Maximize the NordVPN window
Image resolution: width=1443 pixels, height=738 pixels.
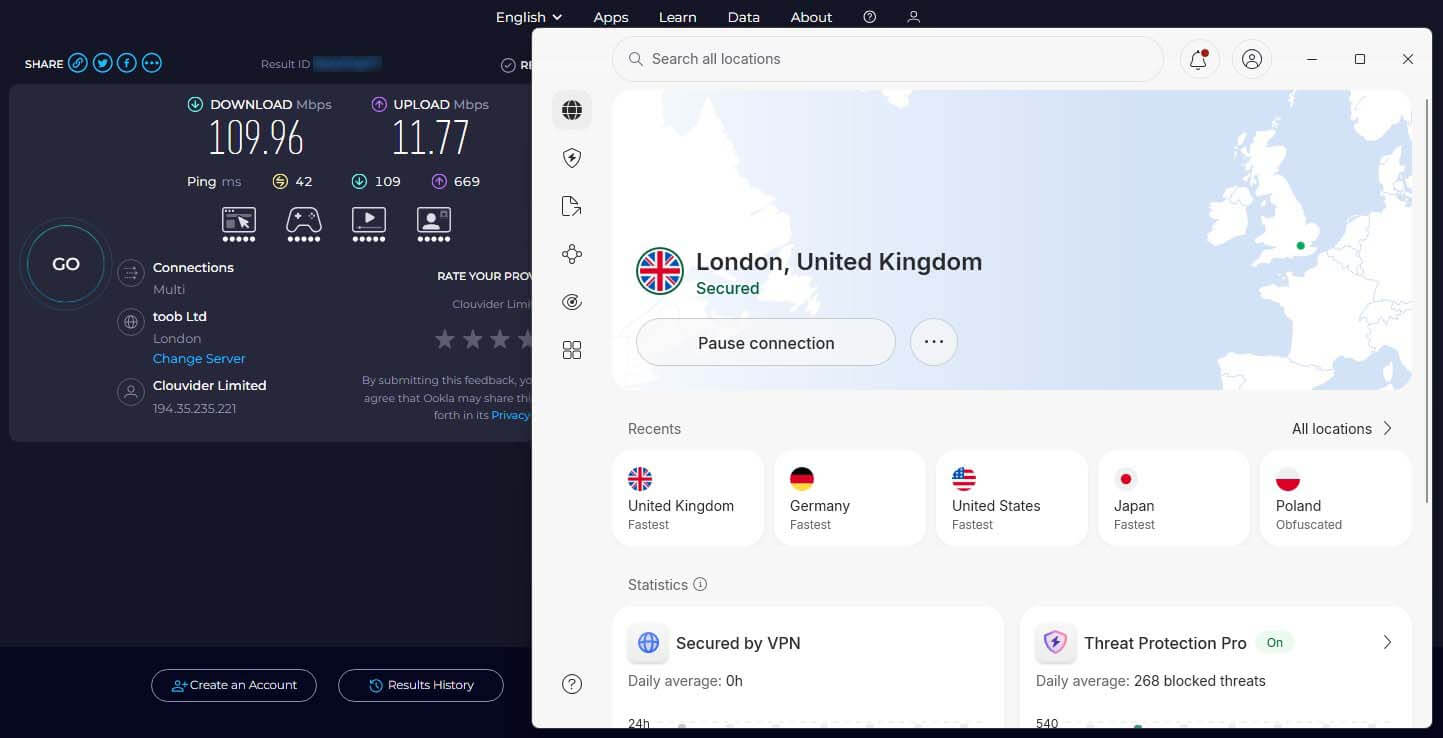pyautogui.click(x=1360, y=59)
